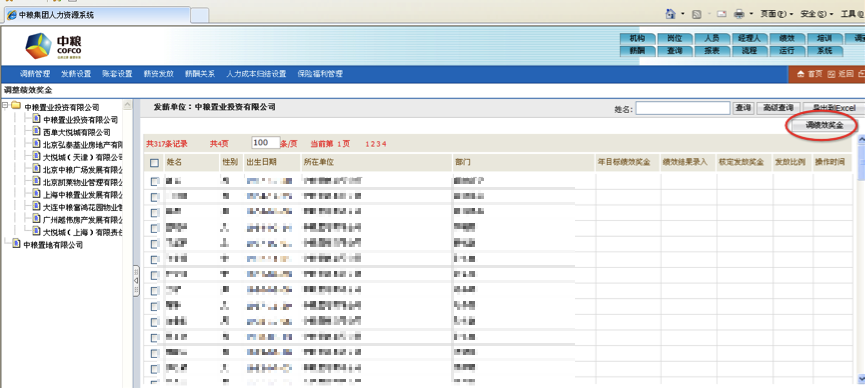Click the document icon beside 西单大悦城有限公司

[x=36, y=132]
